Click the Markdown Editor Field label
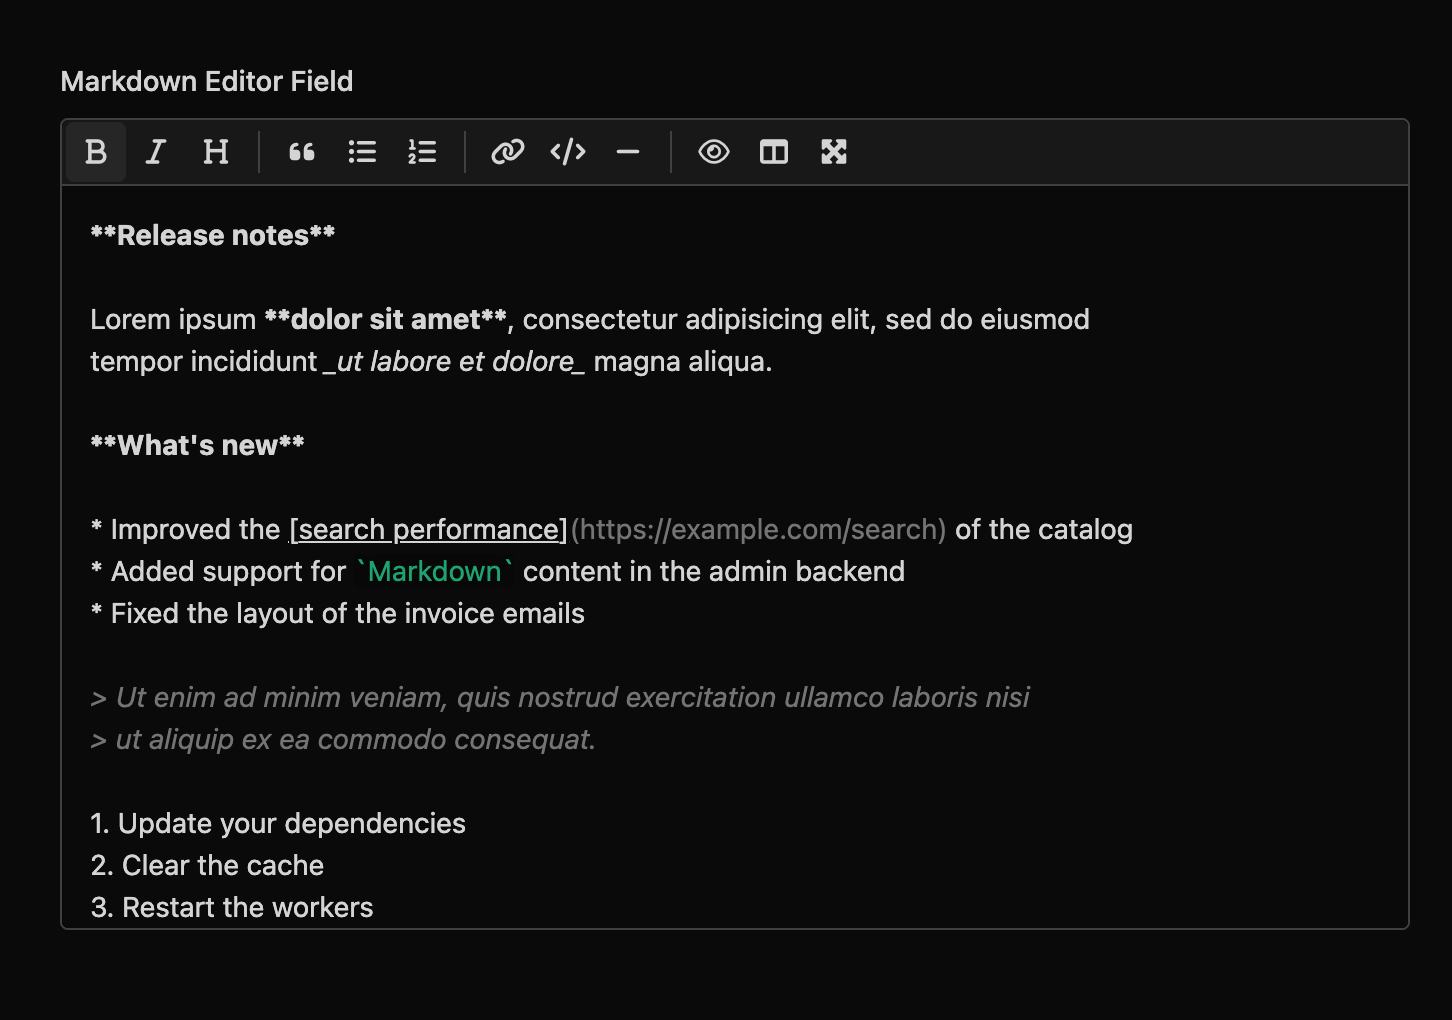 [x=207, y=81]
